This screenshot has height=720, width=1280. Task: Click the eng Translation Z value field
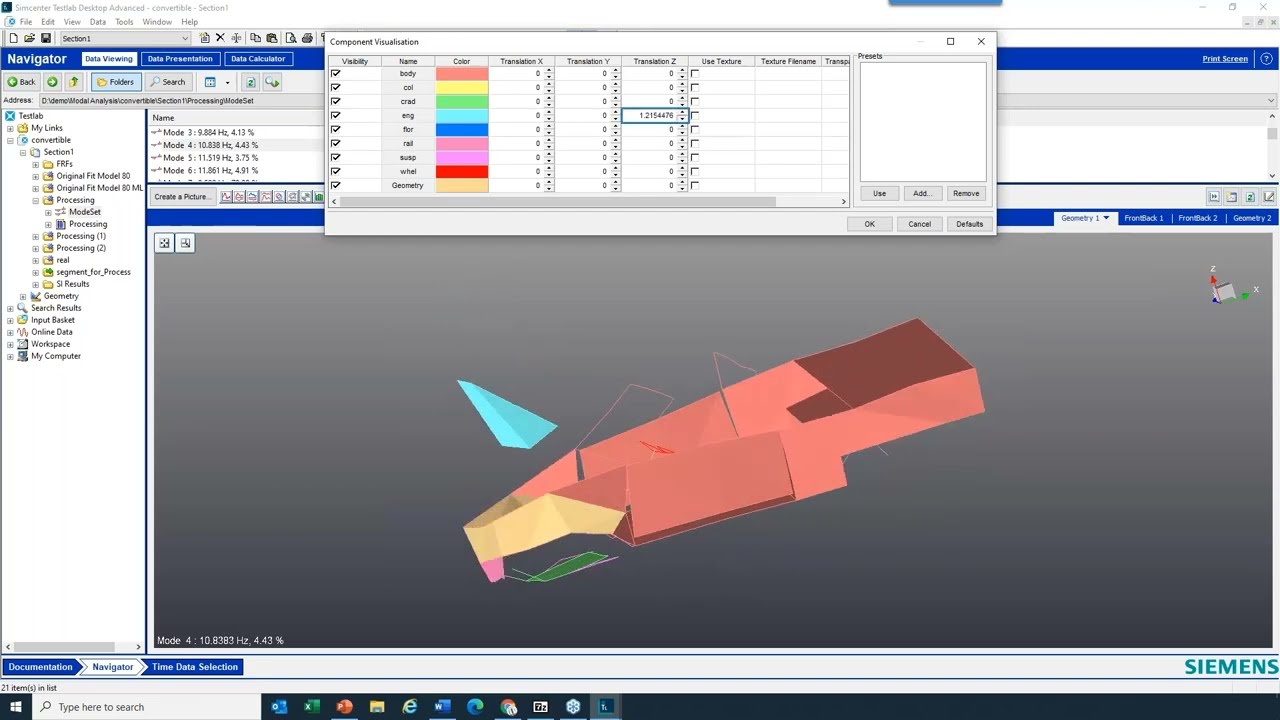tap(650, 116)
